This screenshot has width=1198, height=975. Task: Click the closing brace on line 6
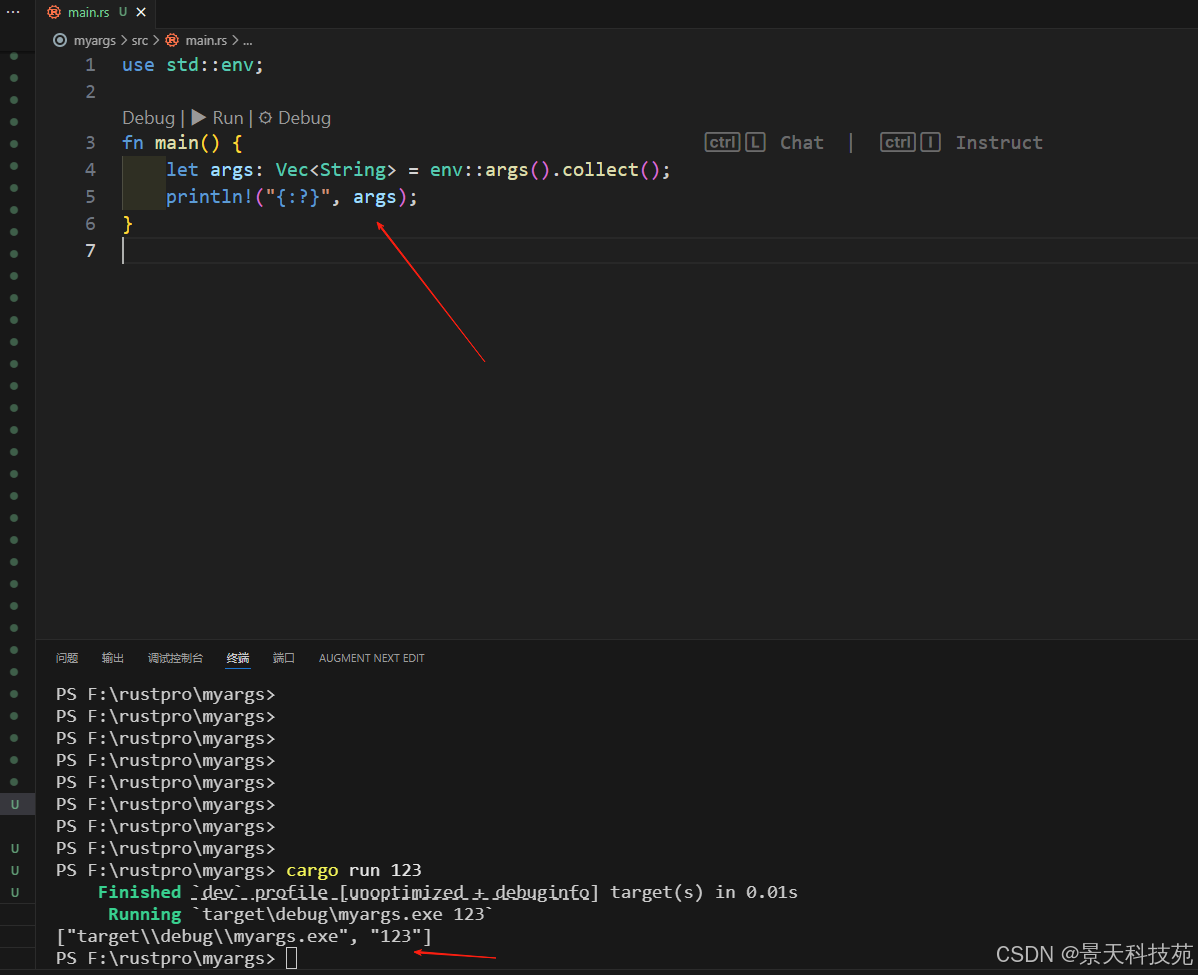coord(127,224)
